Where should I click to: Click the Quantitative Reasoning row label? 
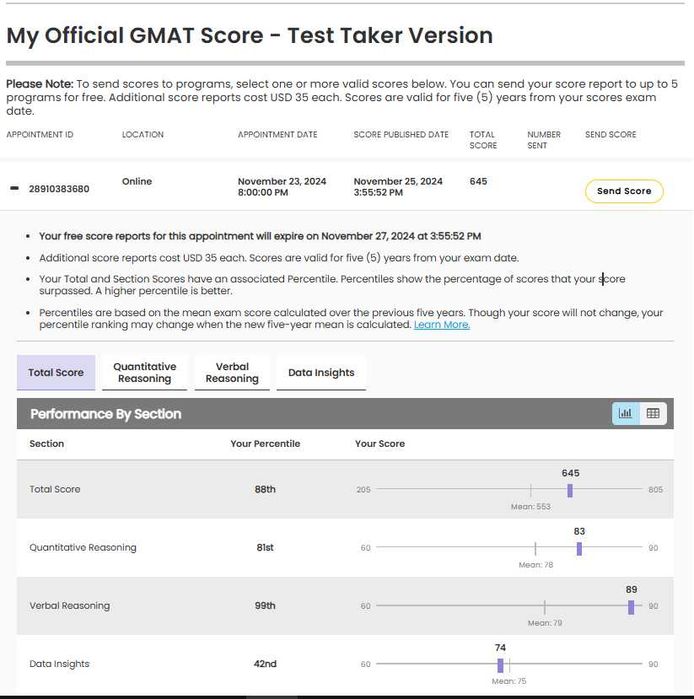83,547
